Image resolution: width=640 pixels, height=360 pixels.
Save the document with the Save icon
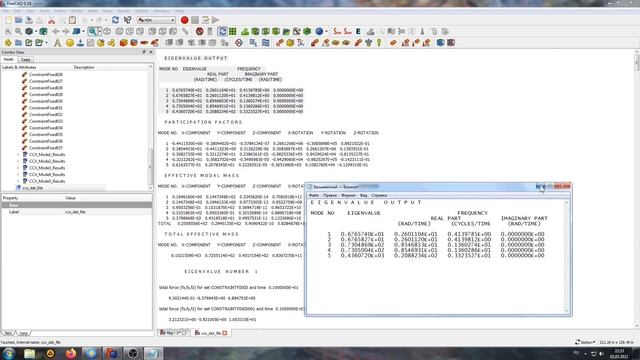tap(29, 20)
